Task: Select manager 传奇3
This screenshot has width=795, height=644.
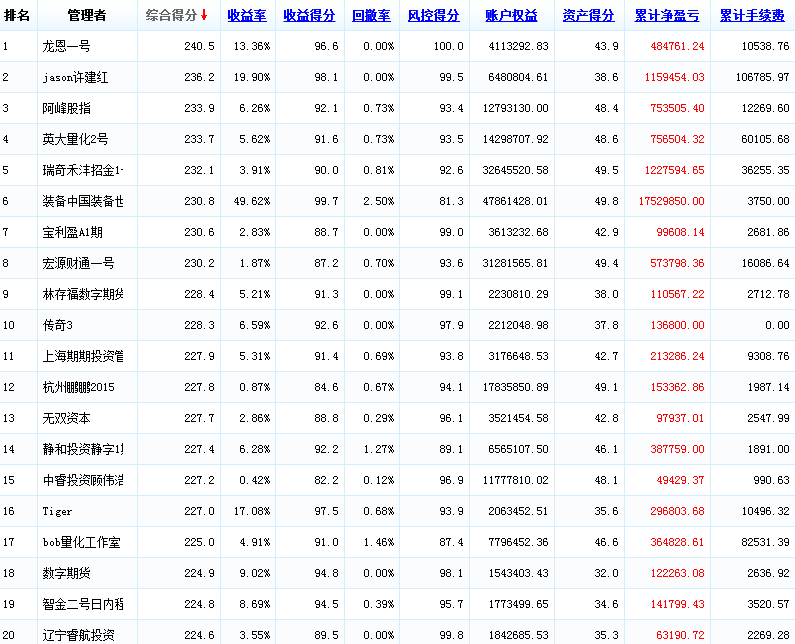Action: coord(58,325)
